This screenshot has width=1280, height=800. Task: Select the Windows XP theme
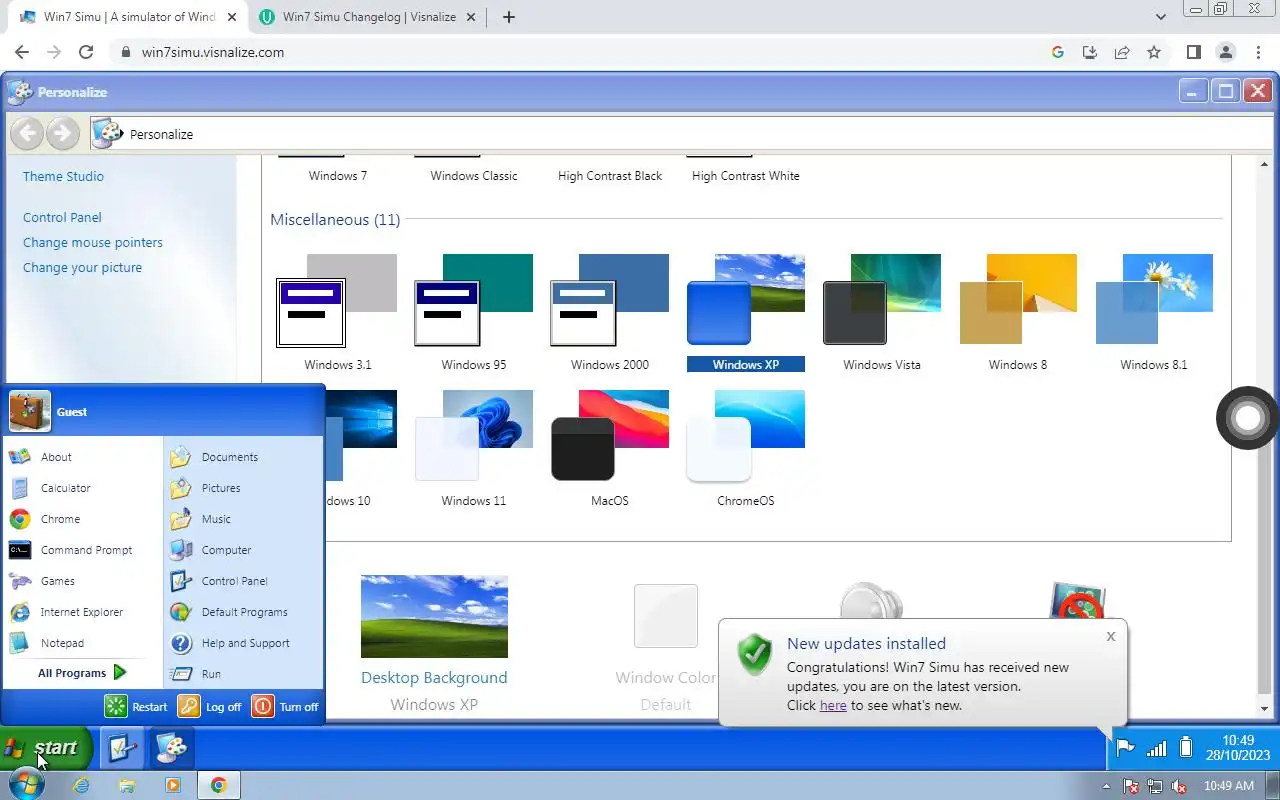(x=745, y=313)
